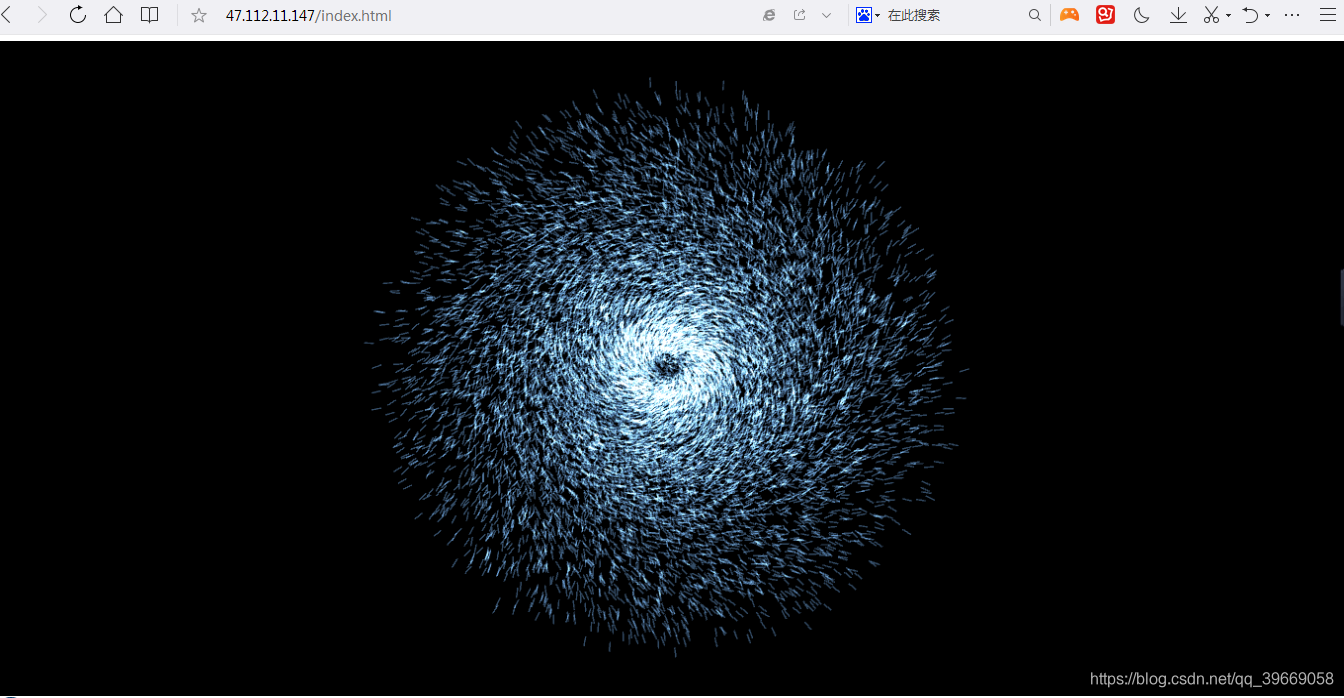Click the address bar URL 47.112.11.147/index.html
The height and width of the screenshot is (698, 1344).
(x=309, y=15)
